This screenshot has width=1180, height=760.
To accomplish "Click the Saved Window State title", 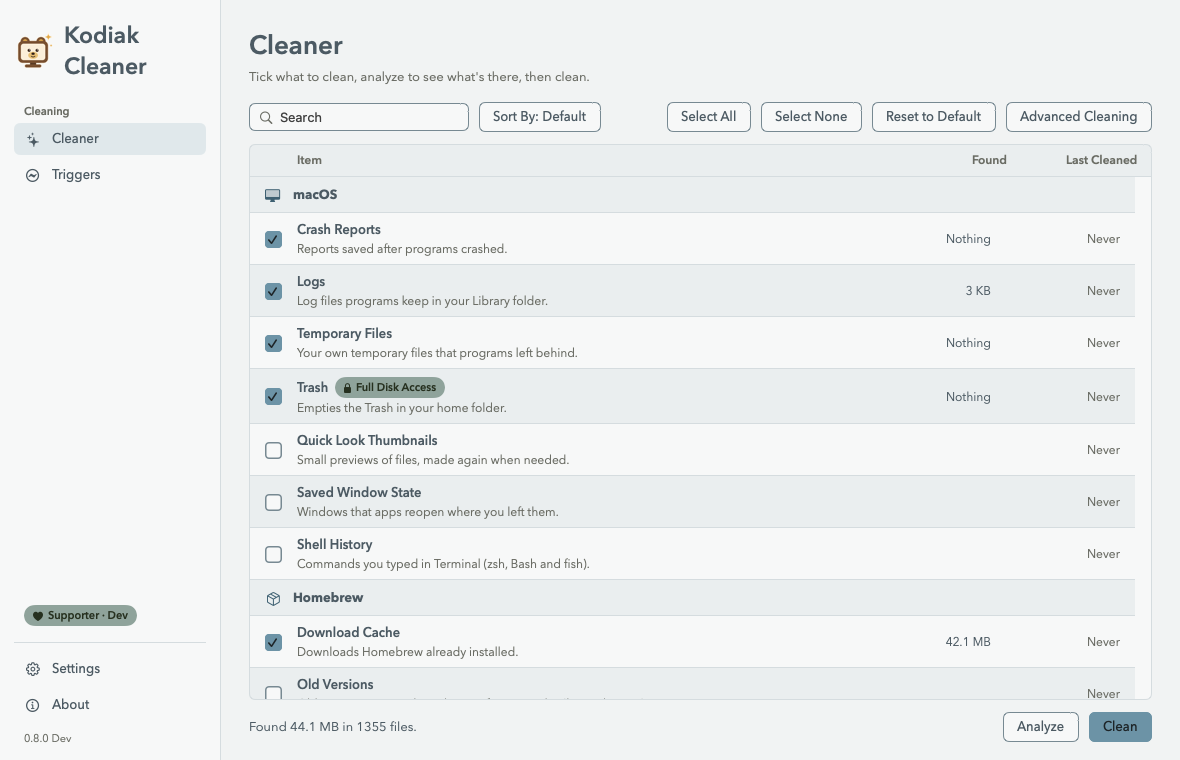I will click(x=359, y=492).
